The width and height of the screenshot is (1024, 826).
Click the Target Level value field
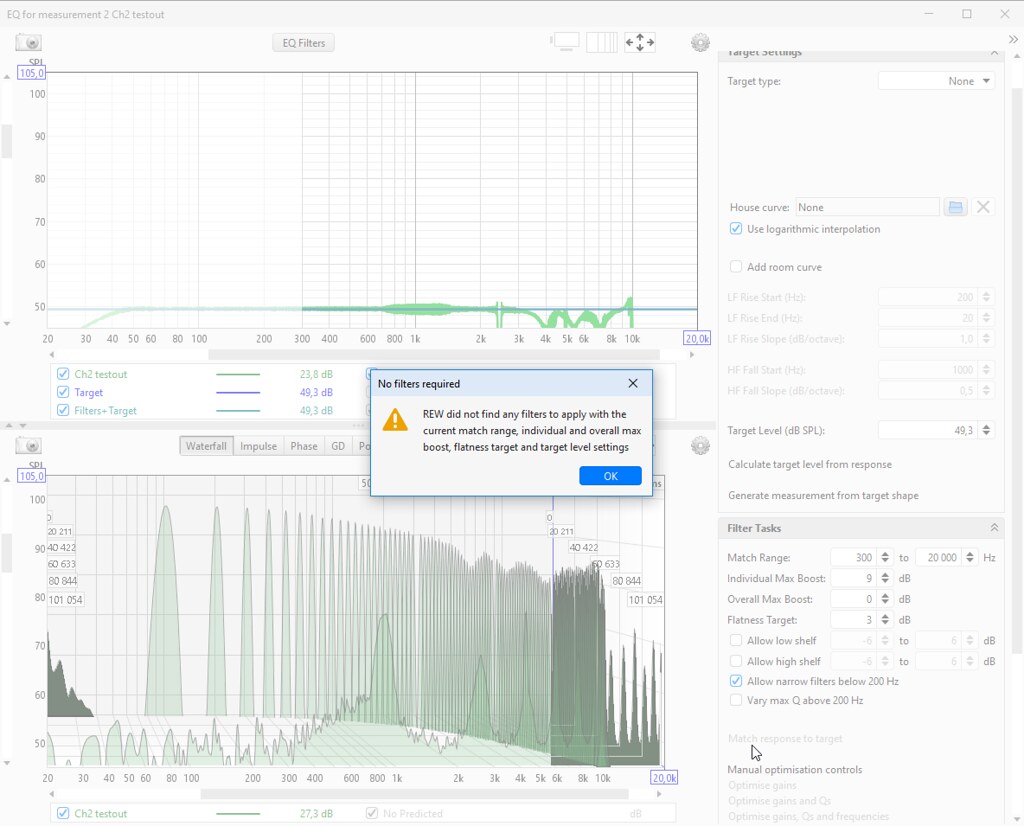[928, 430]
